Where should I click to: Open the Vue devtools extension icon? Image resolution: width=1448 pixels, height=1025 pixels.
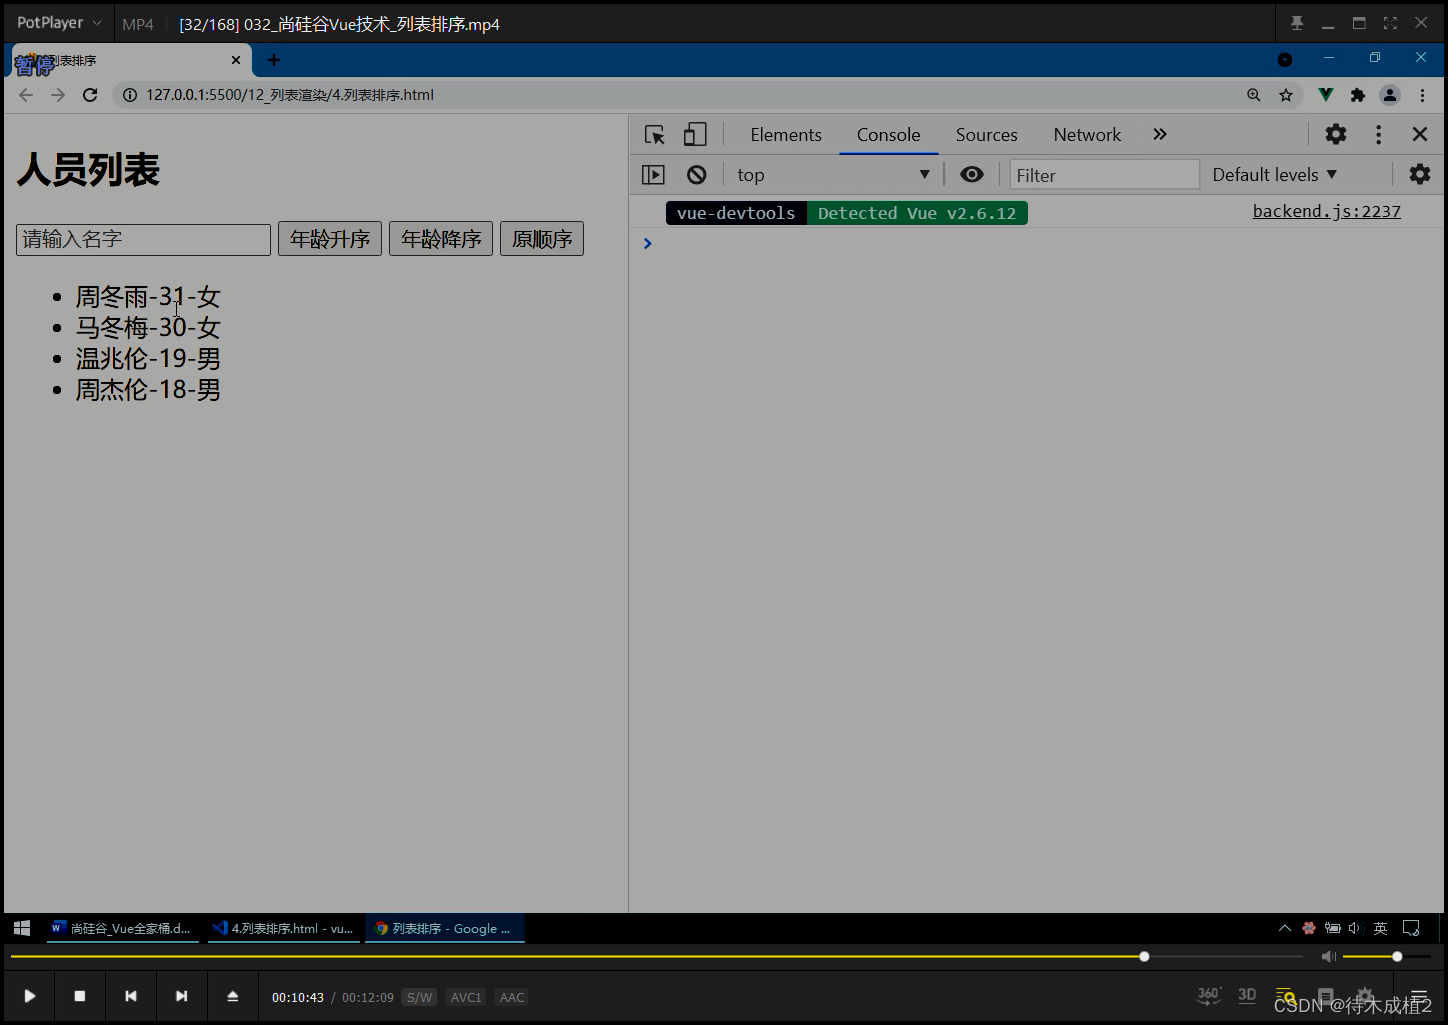[1325, 95]
